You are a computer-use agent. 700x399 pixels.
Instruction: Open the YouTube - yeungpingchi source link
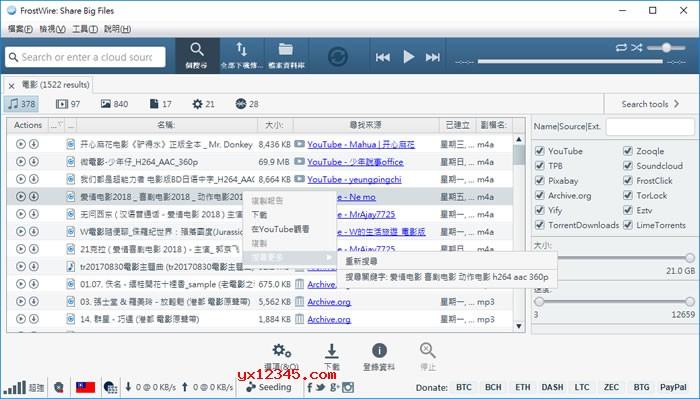tap(354, 179)
